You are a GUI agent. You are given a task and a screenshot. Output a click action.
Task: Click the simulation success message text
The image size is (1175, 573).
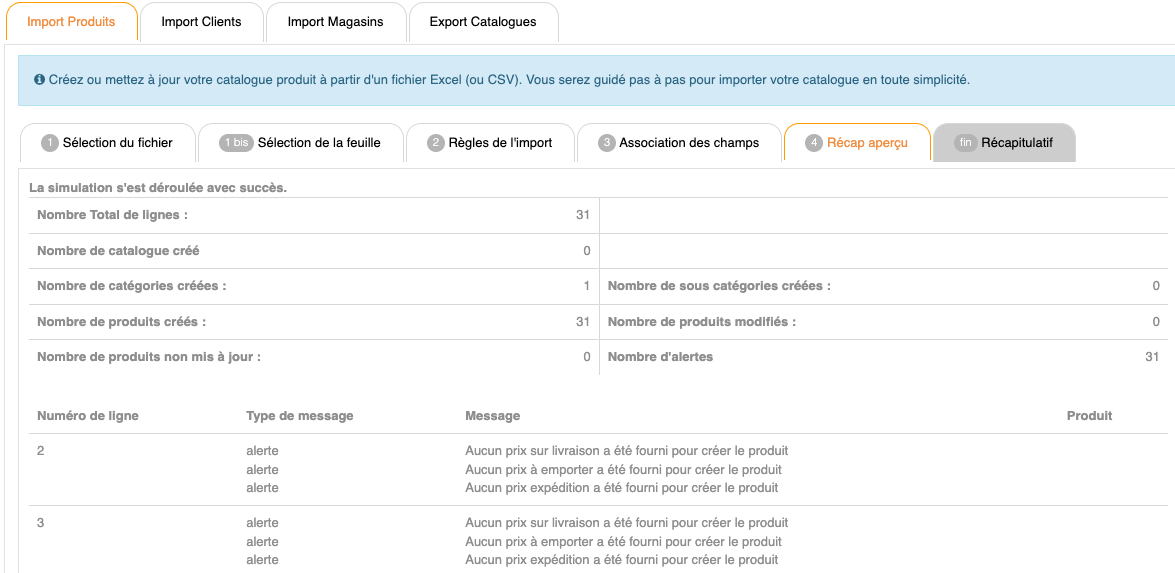click(158, 188)
